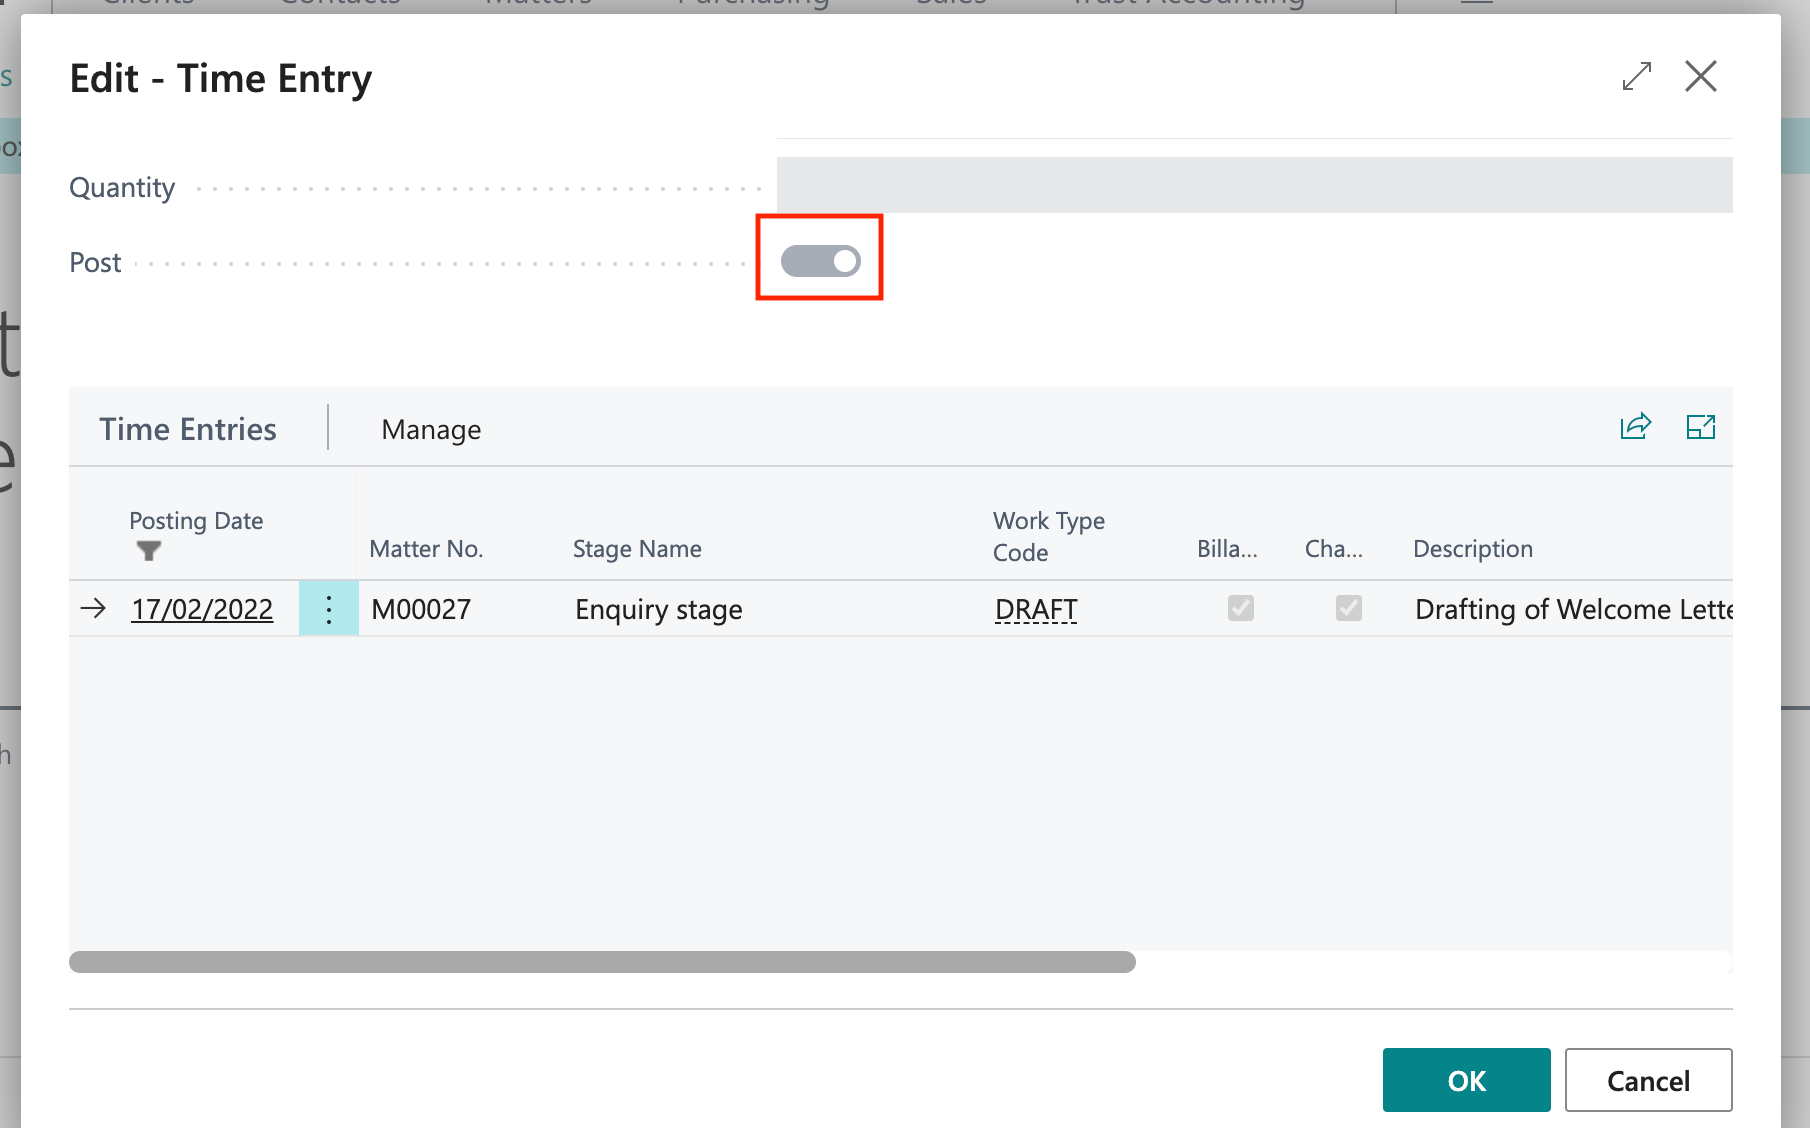1810x1128 pixels.
Task: Sort by Posting Date column header
Action: point(196,521)
